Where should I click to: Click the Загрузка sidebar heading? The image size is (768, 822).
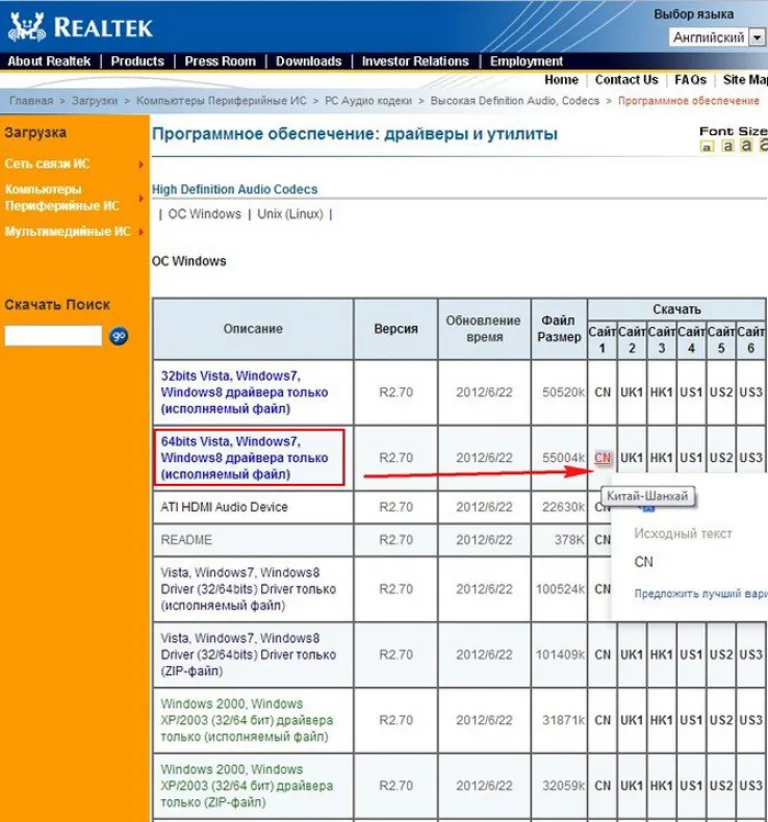coord(36,132)
